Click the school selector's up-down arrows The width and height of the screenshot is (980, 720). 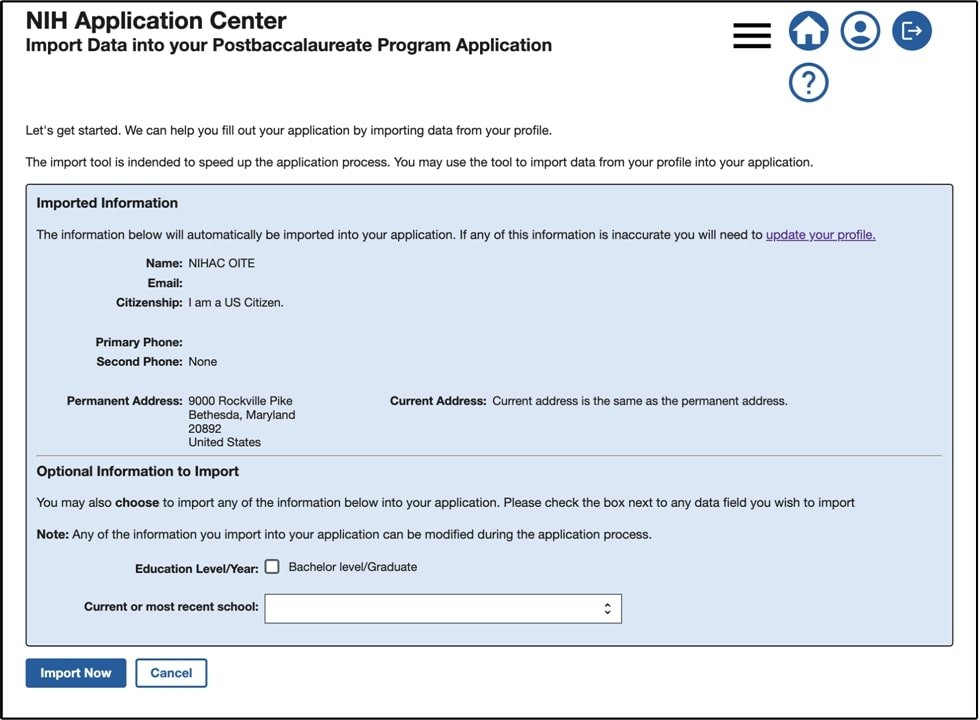click(607, 608)
